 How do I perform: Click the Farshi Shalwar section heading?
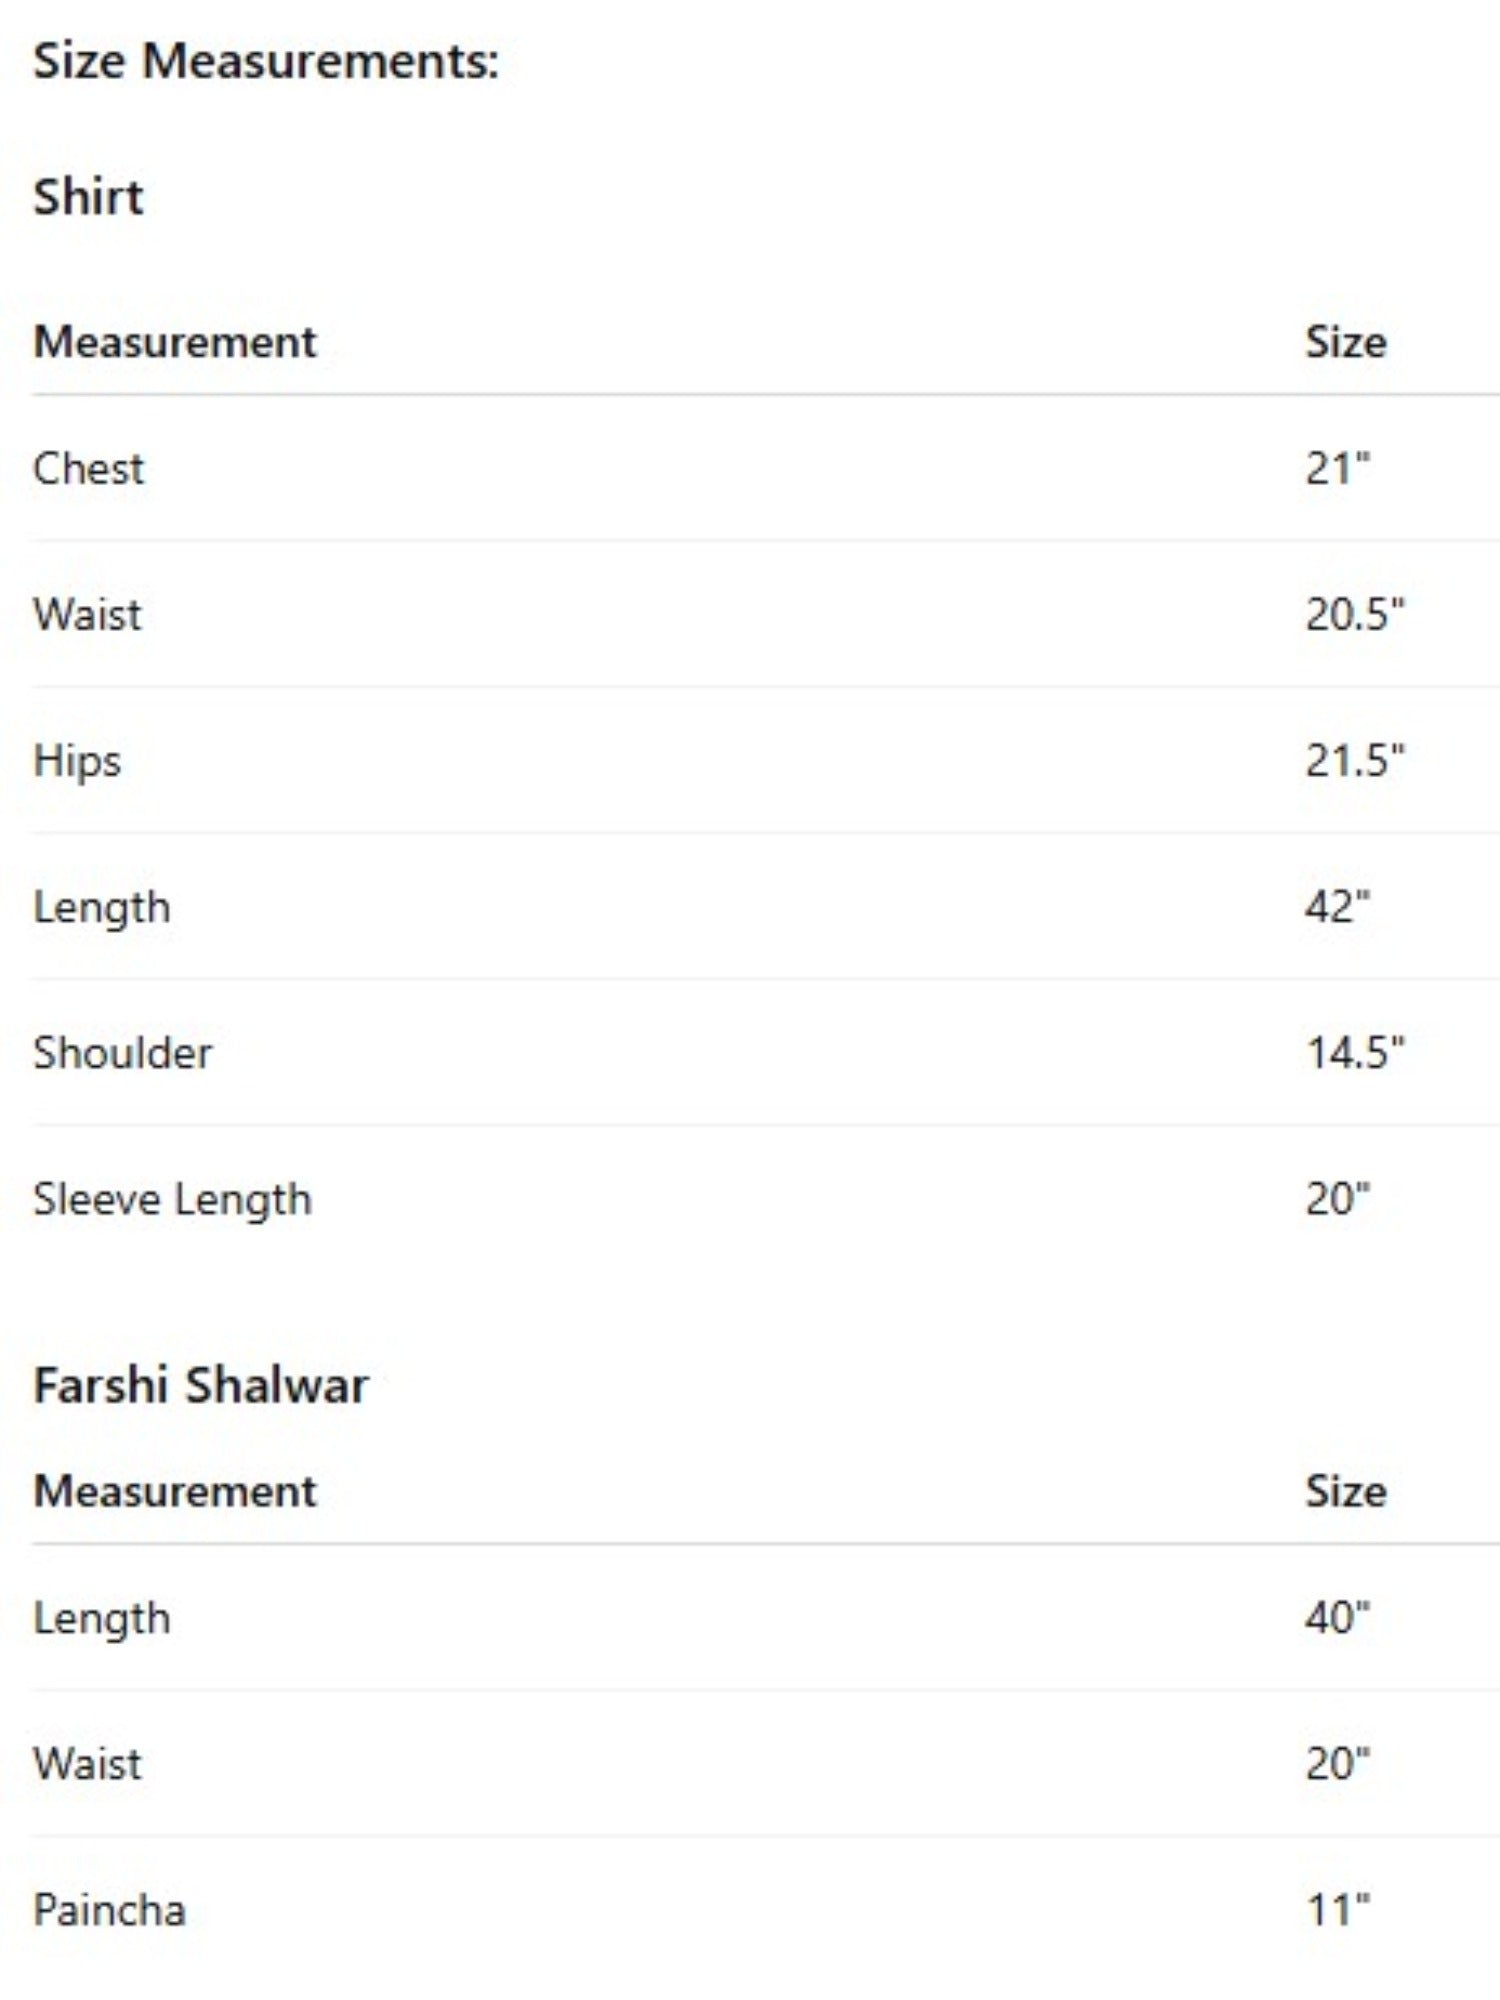pos(201,1386)
